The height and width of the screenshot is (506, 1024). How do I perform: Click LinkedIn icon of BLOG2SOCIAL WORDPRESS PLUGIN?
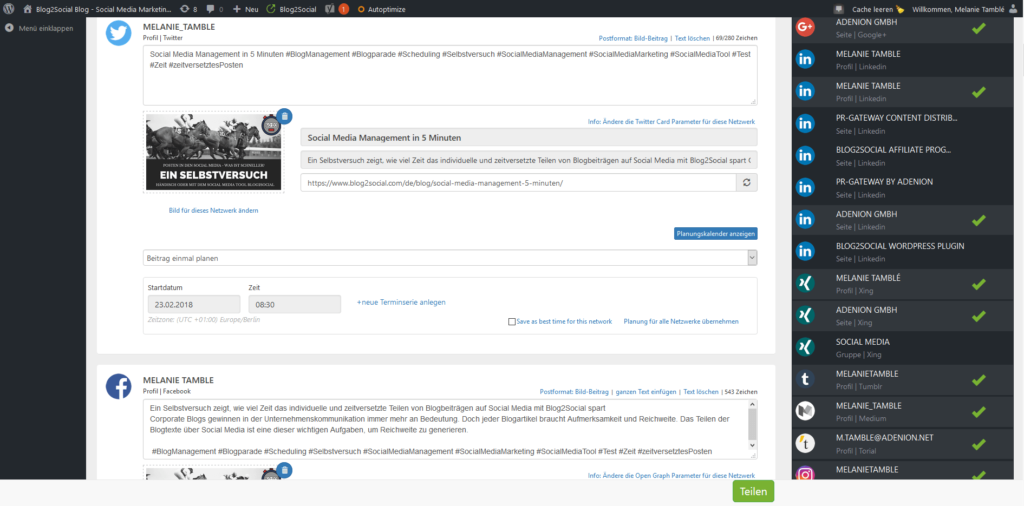tap(805, 251)
